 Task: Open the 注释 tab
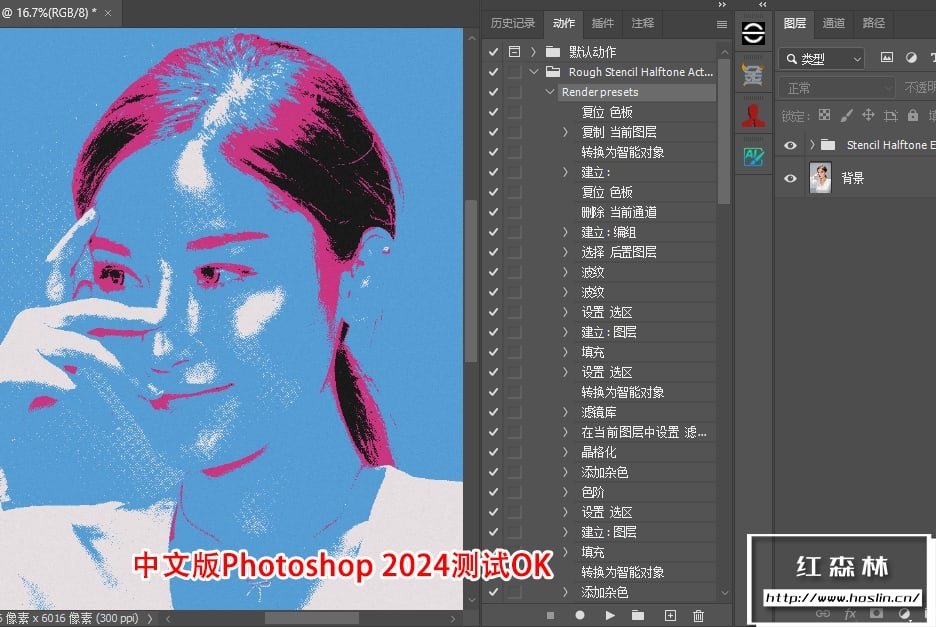click(643, 23)
